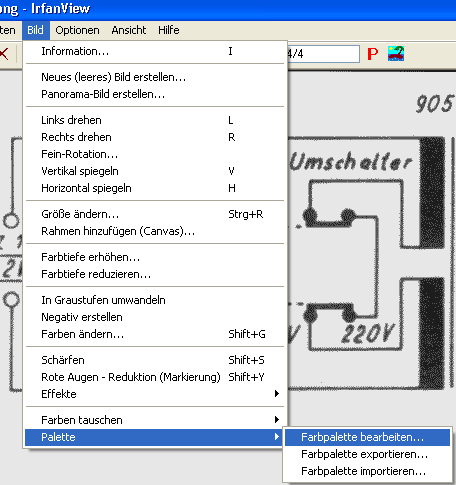The height and width of the screenshot is (485, 456).
Task: Click the image counter field showing 4/4
Action: [x=323, y=54]
